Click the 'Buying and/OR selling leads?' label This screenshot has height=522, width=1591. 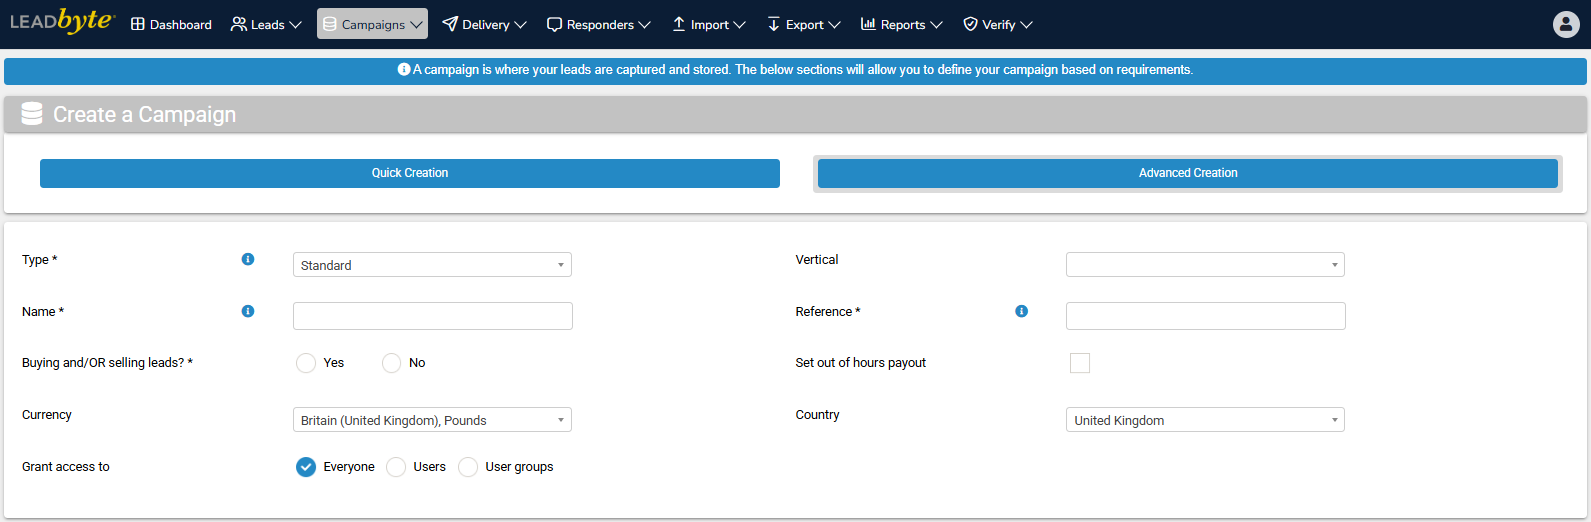click(x=107, y=363)
